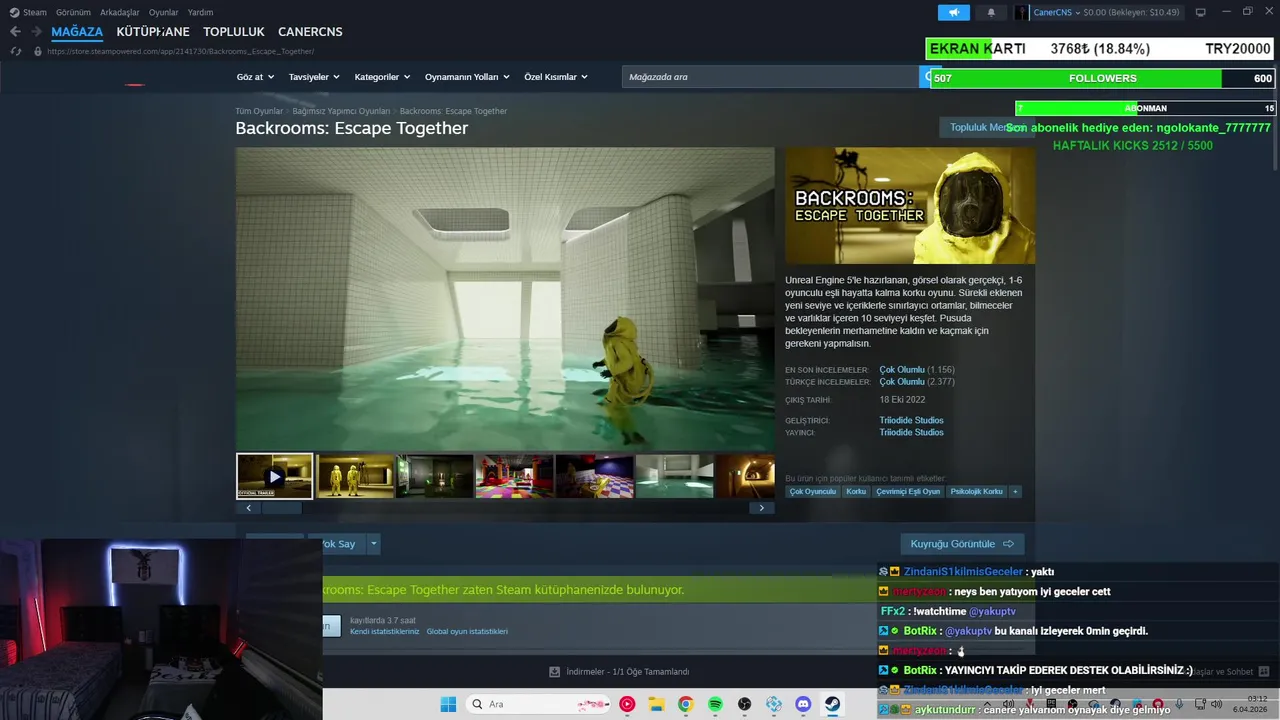Open the Yok Say dropdown arrow
Viewport: 1280px width, 720px height.
coord(374,544)
